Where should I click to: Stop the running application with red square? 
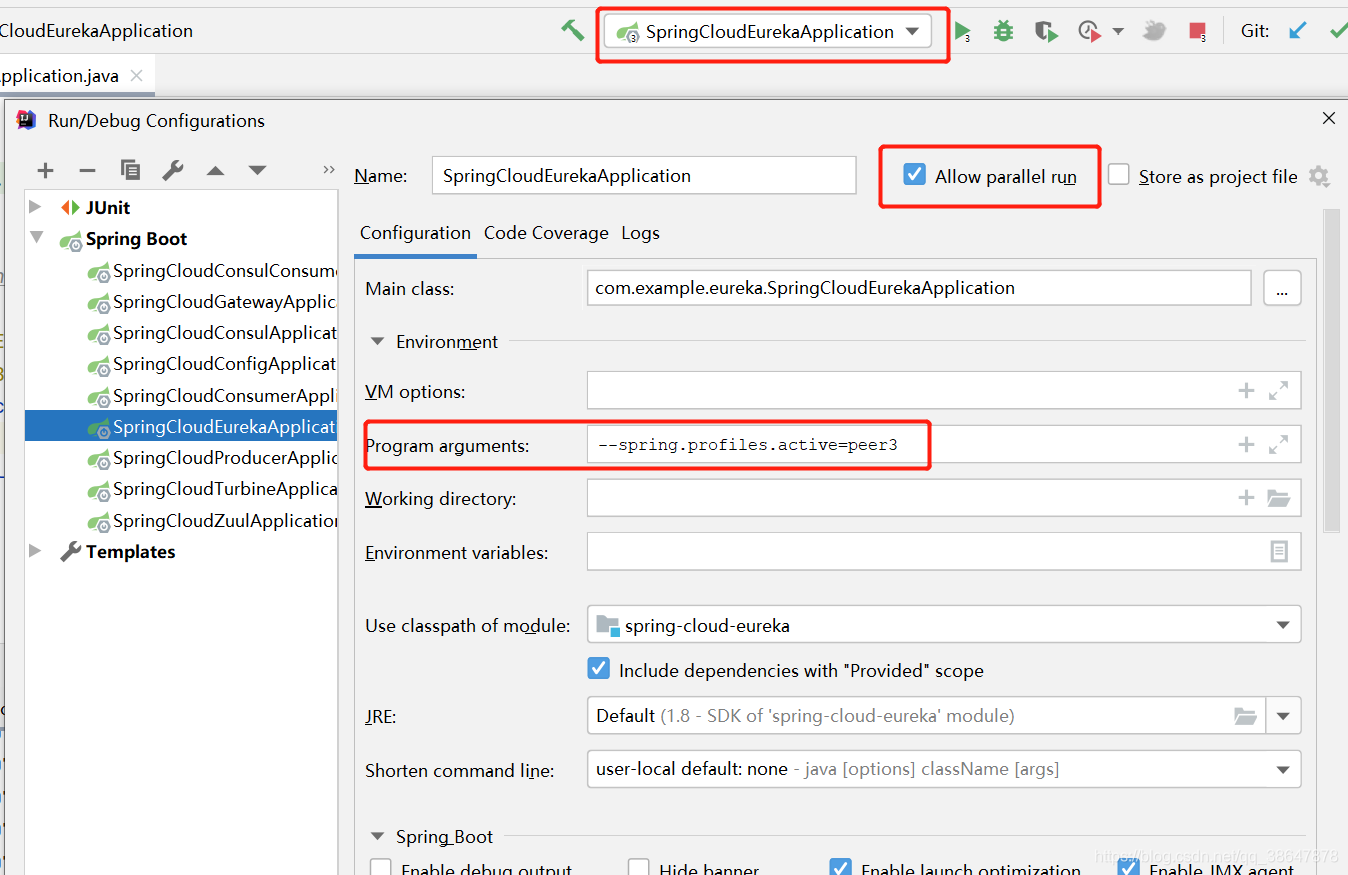click(1197, 31)
